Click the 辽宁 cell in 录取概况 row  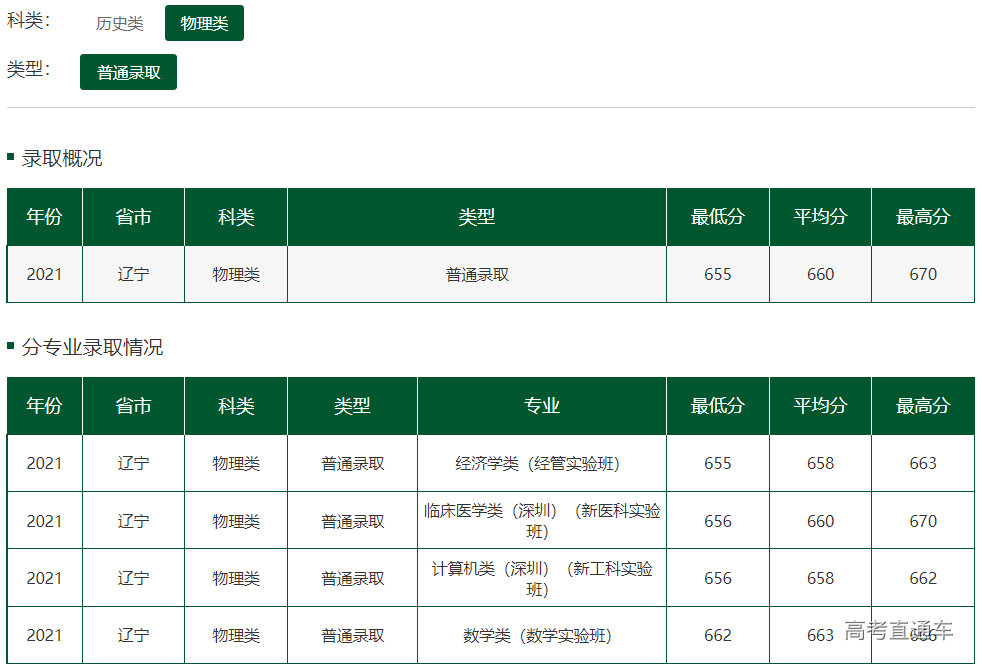tap(133, 274)
